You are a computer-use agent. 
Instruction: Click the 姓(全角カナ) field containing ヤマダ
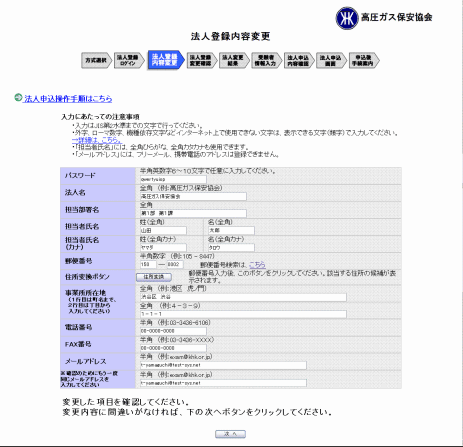click(x=163, y=247)
